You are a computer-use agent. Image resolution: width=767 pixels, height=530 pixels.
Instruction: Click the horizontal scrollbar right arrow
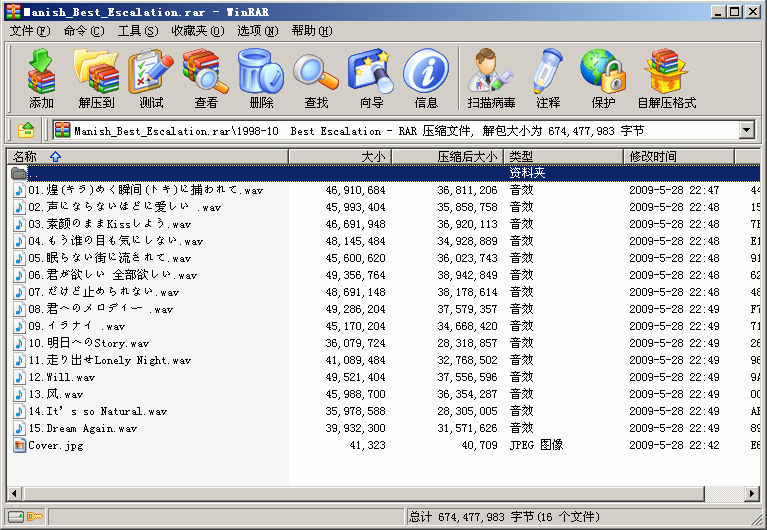pyautogui.click(x=752, y=493)
